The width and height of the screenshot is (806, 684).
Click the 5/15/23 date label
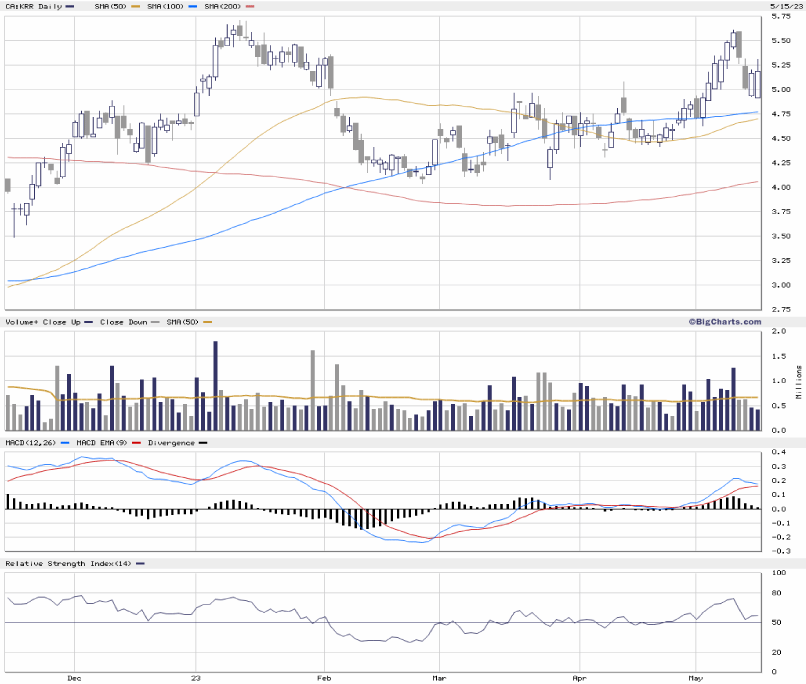pyautogui.click(x=786, y=6)
